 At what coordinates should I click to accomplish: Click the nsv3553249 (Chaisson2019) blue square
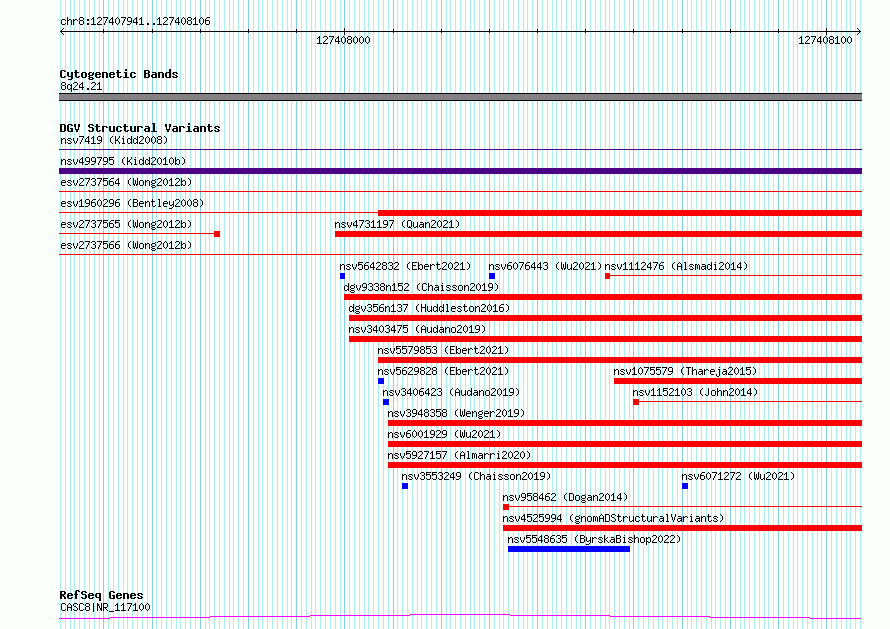pyautogui.click(x=405, y=486)
